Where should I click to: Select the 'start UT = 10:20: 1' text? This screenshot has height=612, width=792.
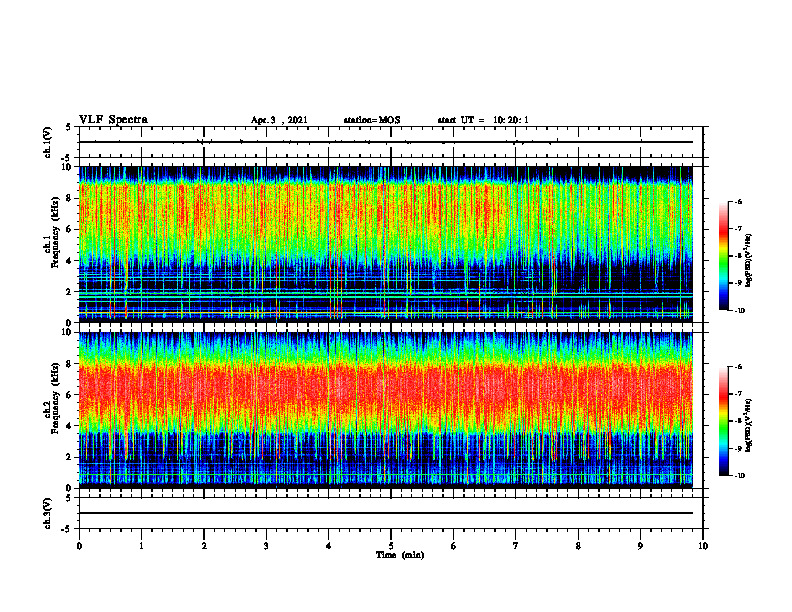(x=483, y=120)
